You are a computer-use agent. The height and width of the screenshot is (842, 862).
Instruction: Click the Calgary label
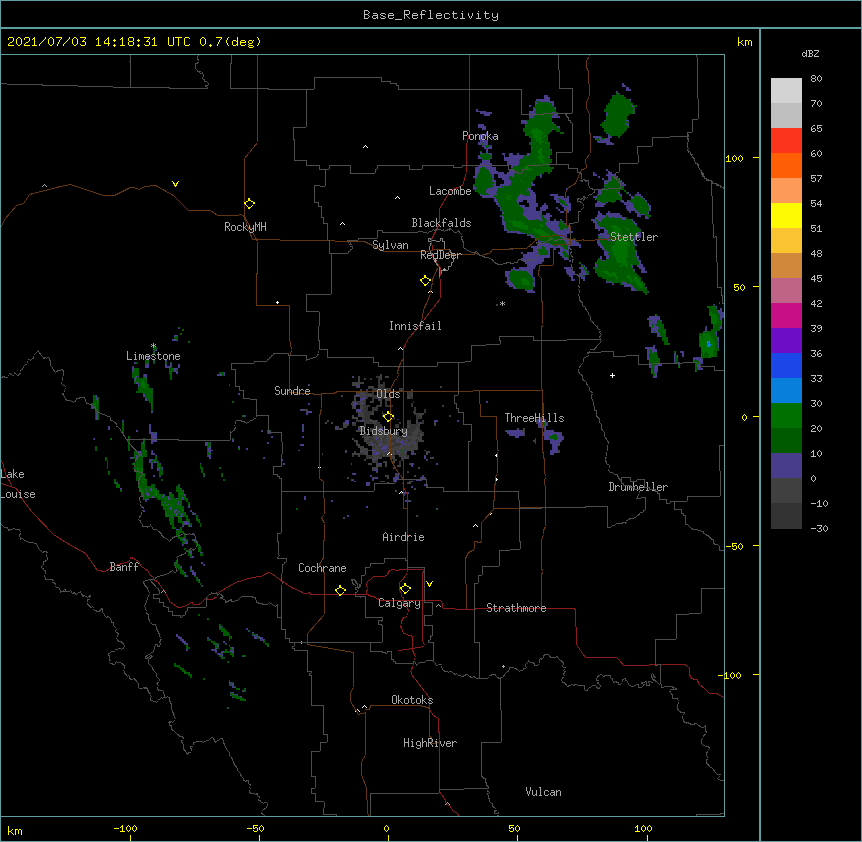(x=399, y=603)
